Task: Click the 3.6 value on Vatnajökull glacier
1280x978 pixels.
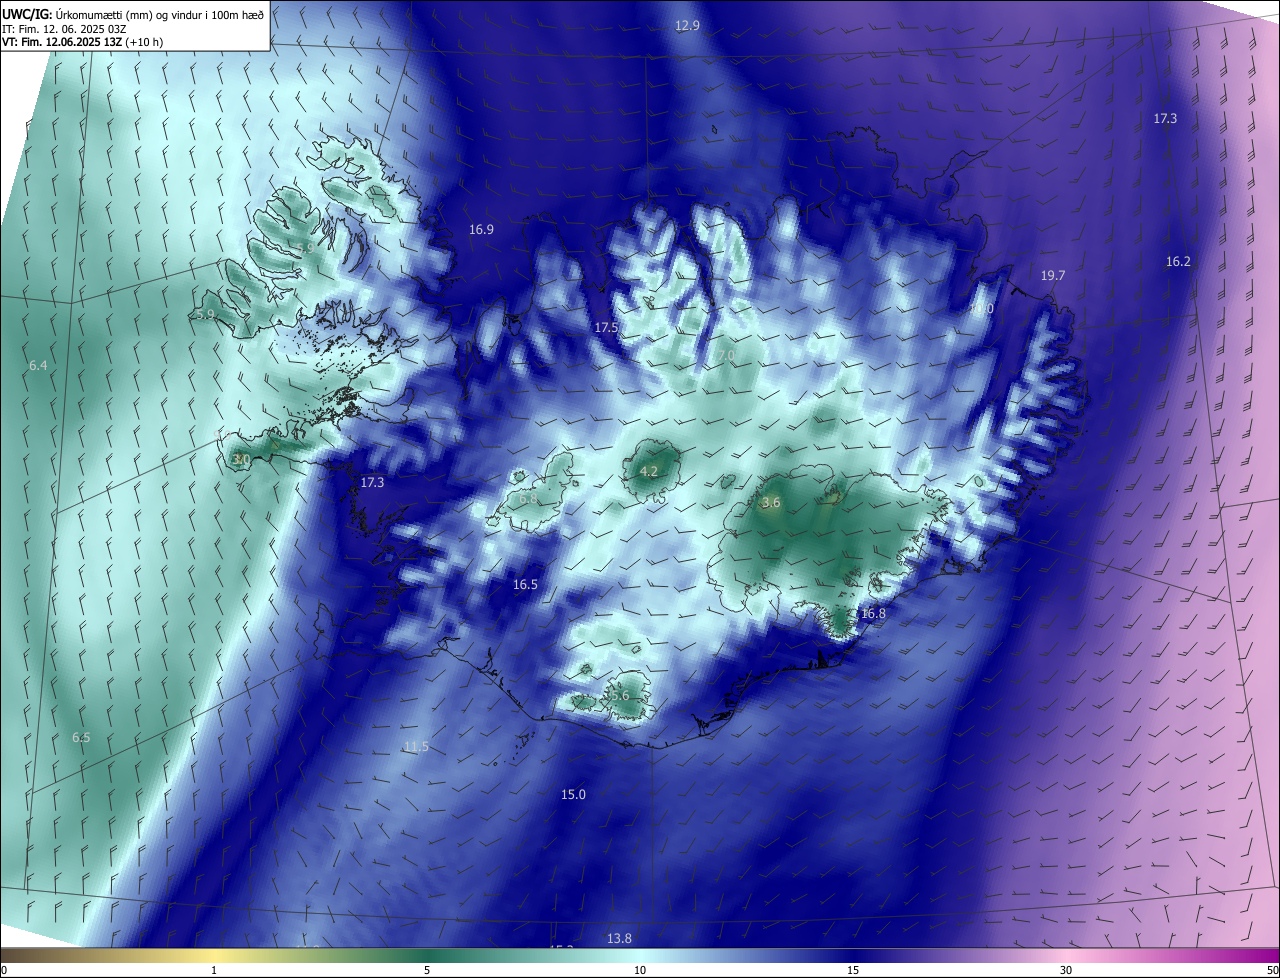Action: click(771, 503)
